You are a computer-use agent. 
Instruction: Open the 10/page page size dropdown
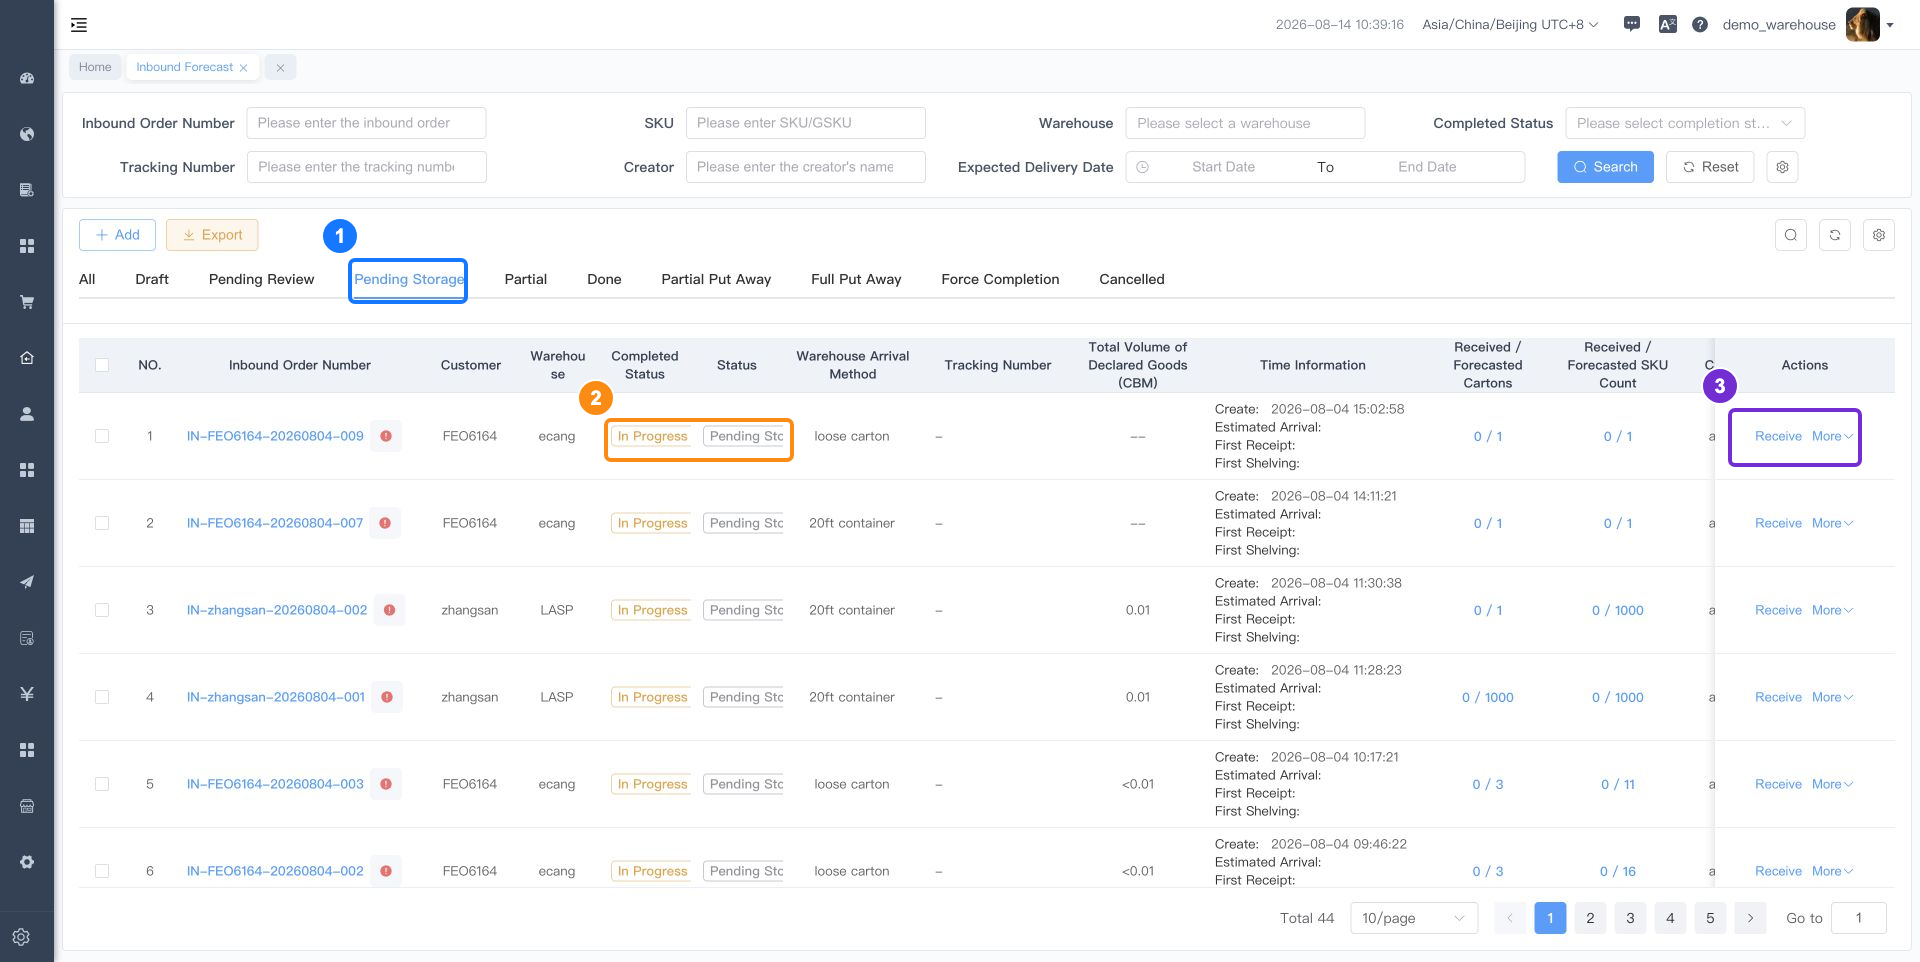tap(1414, 918)
